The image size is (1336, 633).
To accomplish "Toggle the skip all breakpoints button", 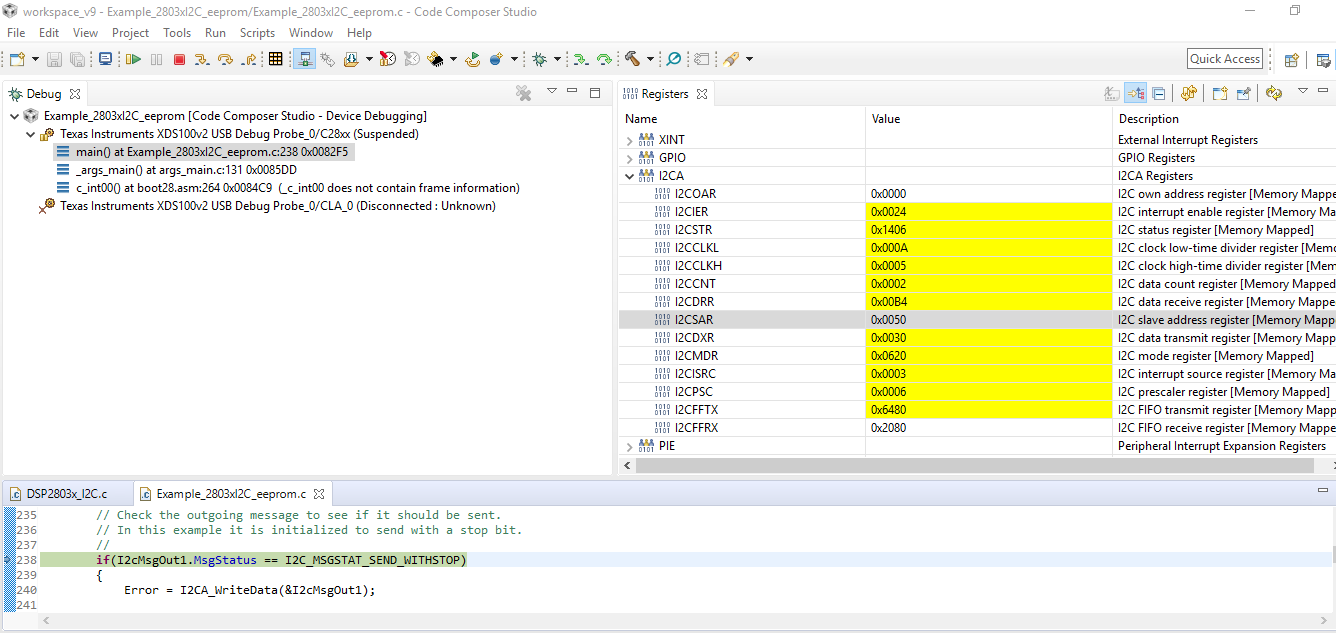I will tap(674, 60).
